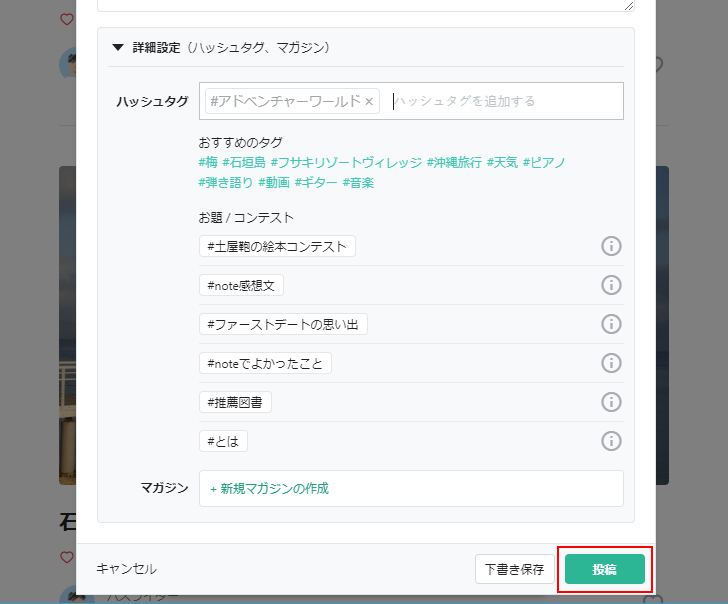728x604 pixels.
Task: Open info icon for #ファーストデートの思い出
Action: pyautogui.click(x=611, y=324)
